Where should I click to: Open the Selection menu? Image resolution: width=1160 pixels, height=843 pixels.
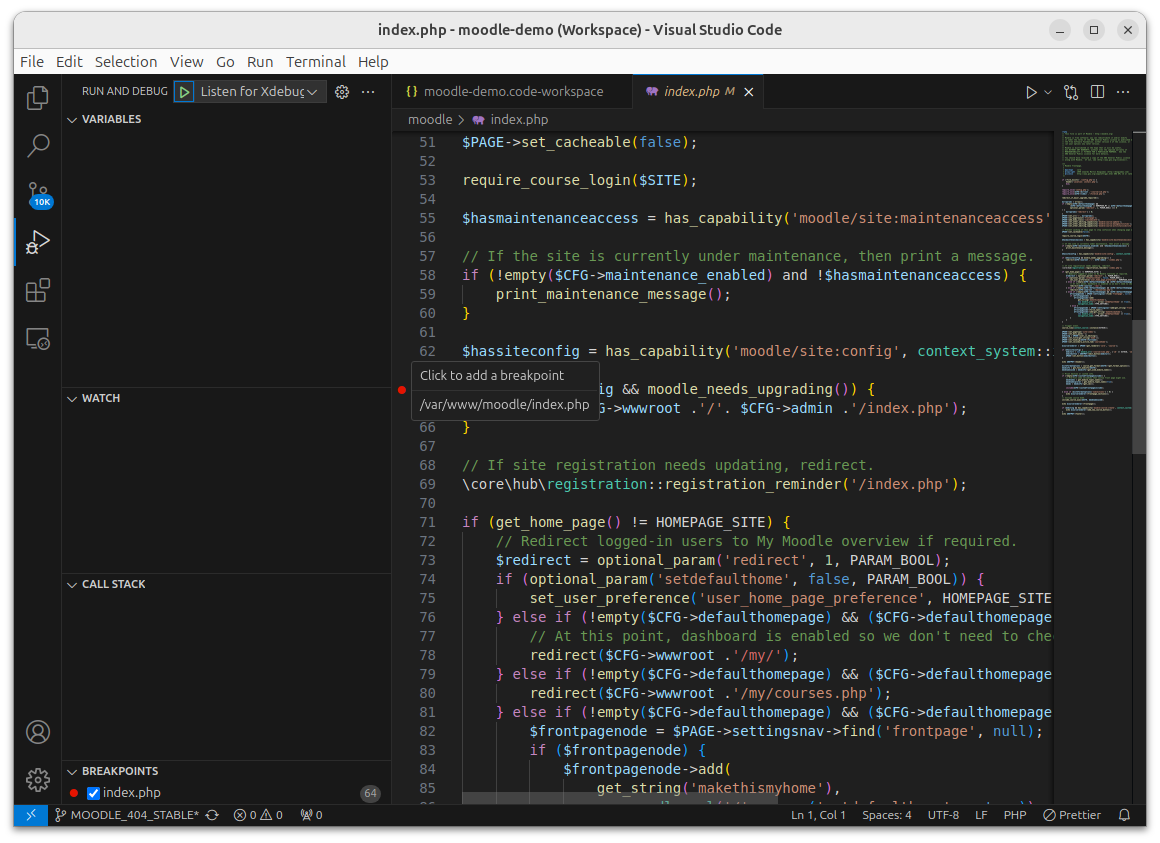[x=126, y=61]
